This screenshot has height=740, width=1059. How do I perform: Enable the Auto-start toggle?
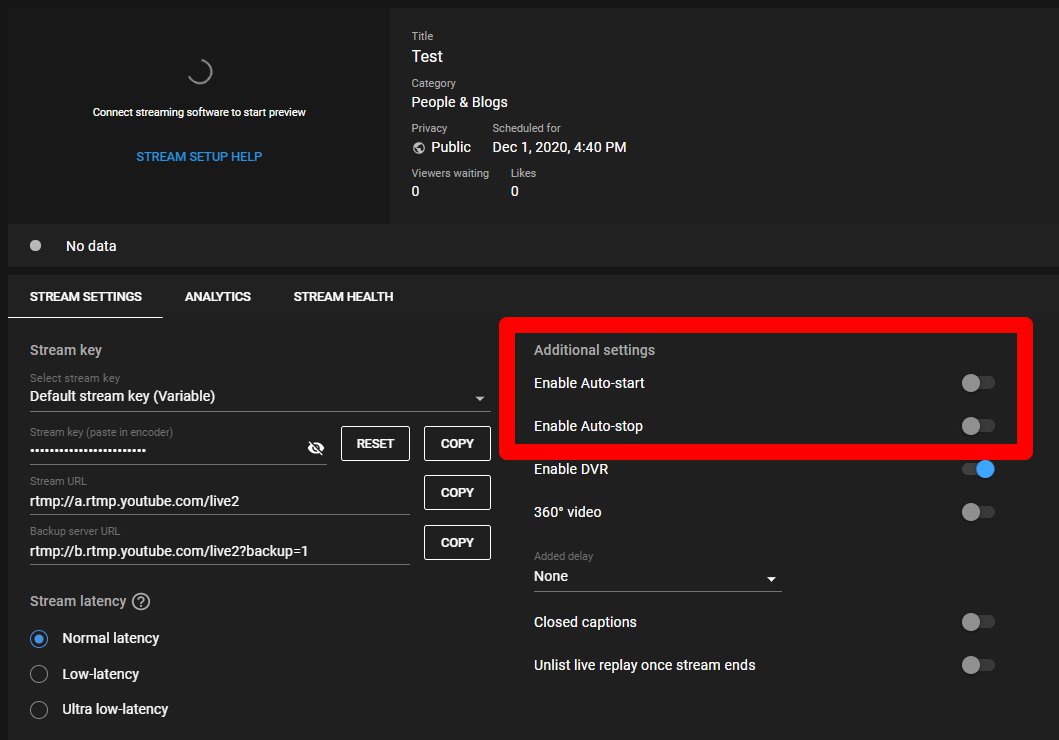point(977,383)
